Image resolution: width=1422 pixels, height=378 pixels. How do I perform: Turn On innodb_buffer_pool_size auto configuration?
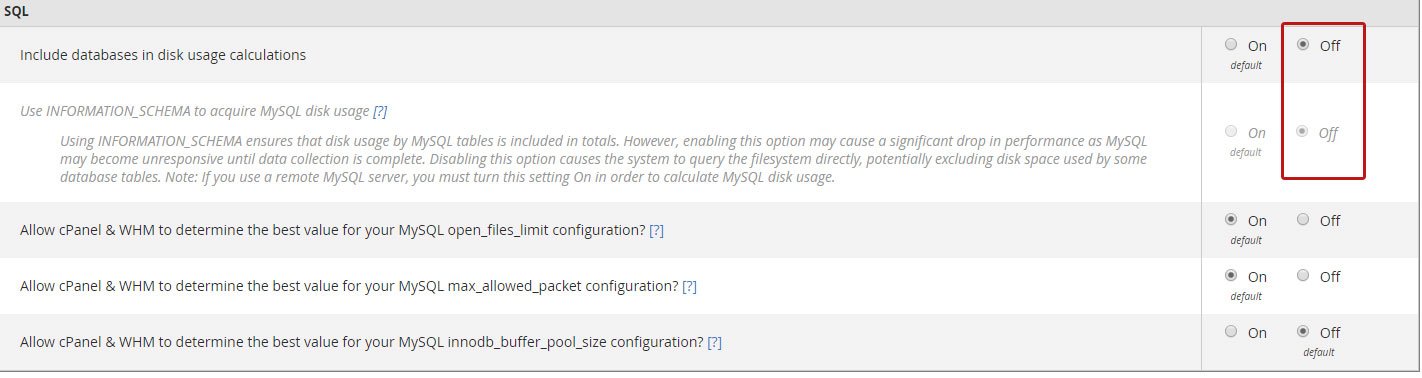1231,332
